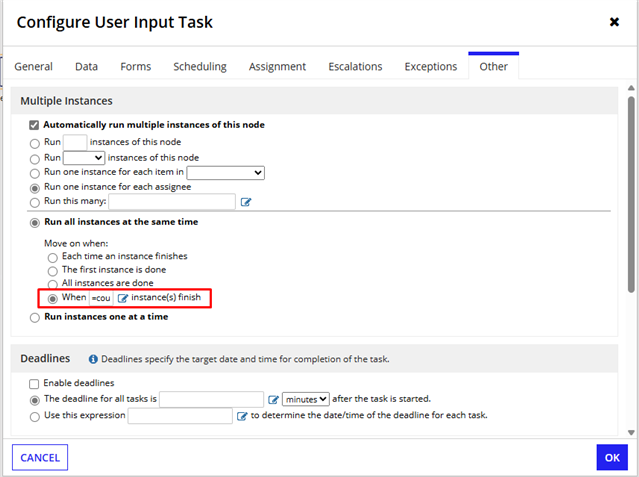Viewport: 639px width, 477px height.
Task: Open expression editor for deadline expression field
Action: click(242, 416)
